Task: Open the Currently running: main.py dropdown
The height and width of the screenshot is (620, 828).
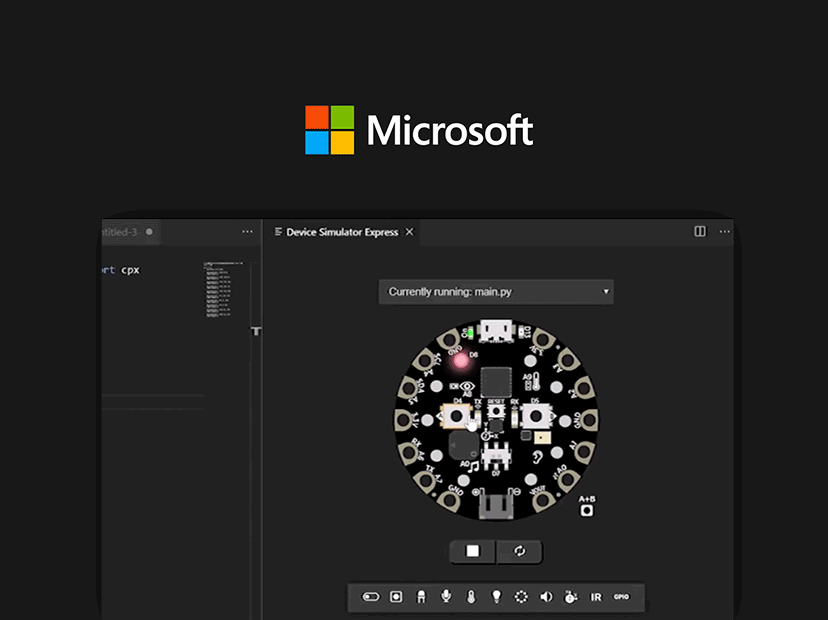Action: 496,292
